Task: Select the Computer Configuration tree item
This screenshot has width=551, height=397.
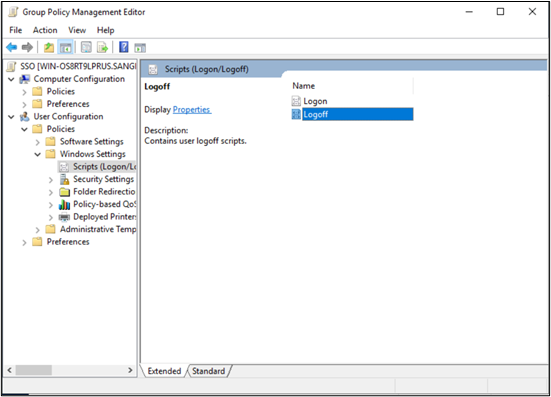Action: point(79,79)
